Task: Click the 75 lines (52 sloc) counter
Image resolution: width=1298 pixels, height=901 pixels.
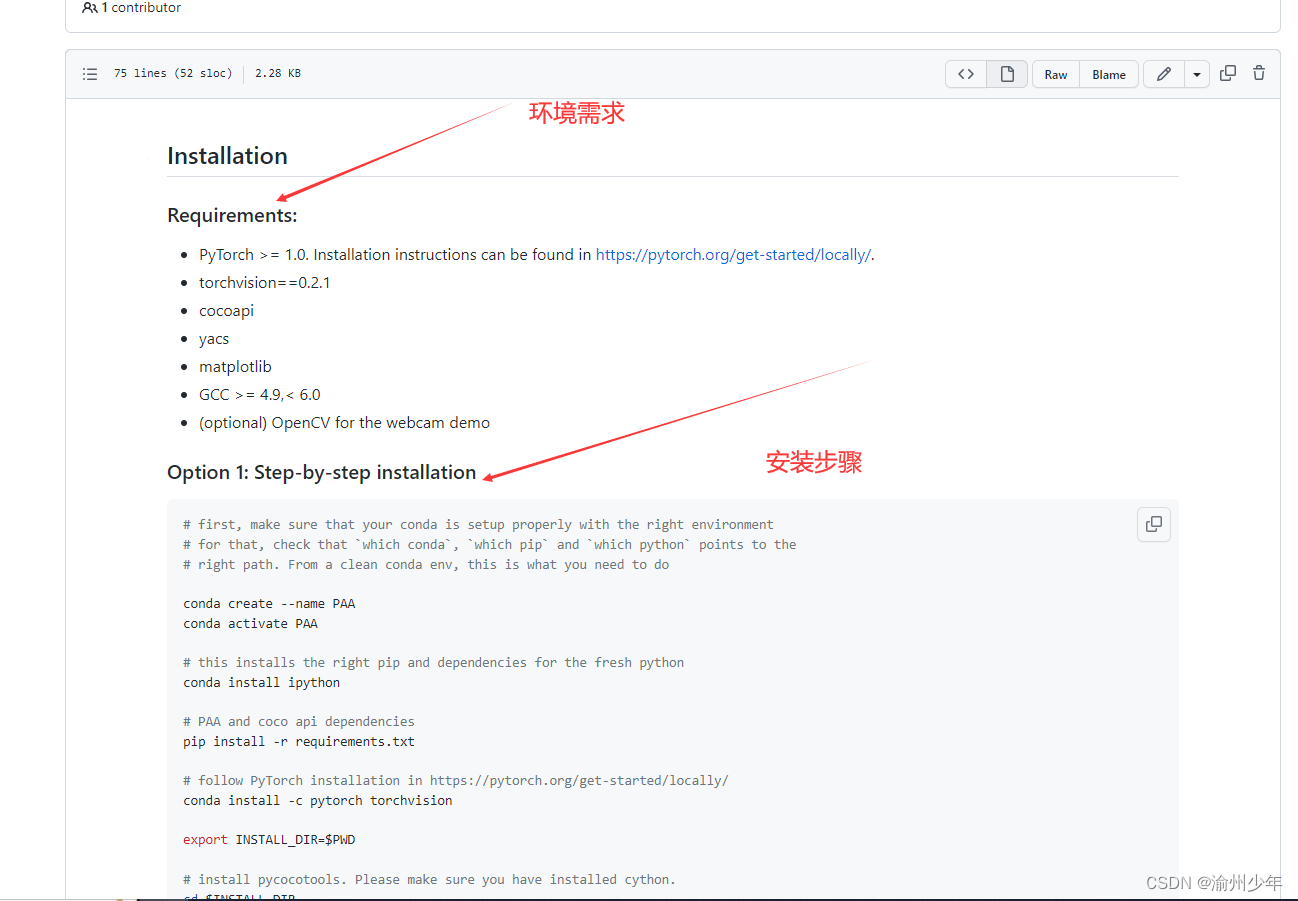Action: [172, 73]
